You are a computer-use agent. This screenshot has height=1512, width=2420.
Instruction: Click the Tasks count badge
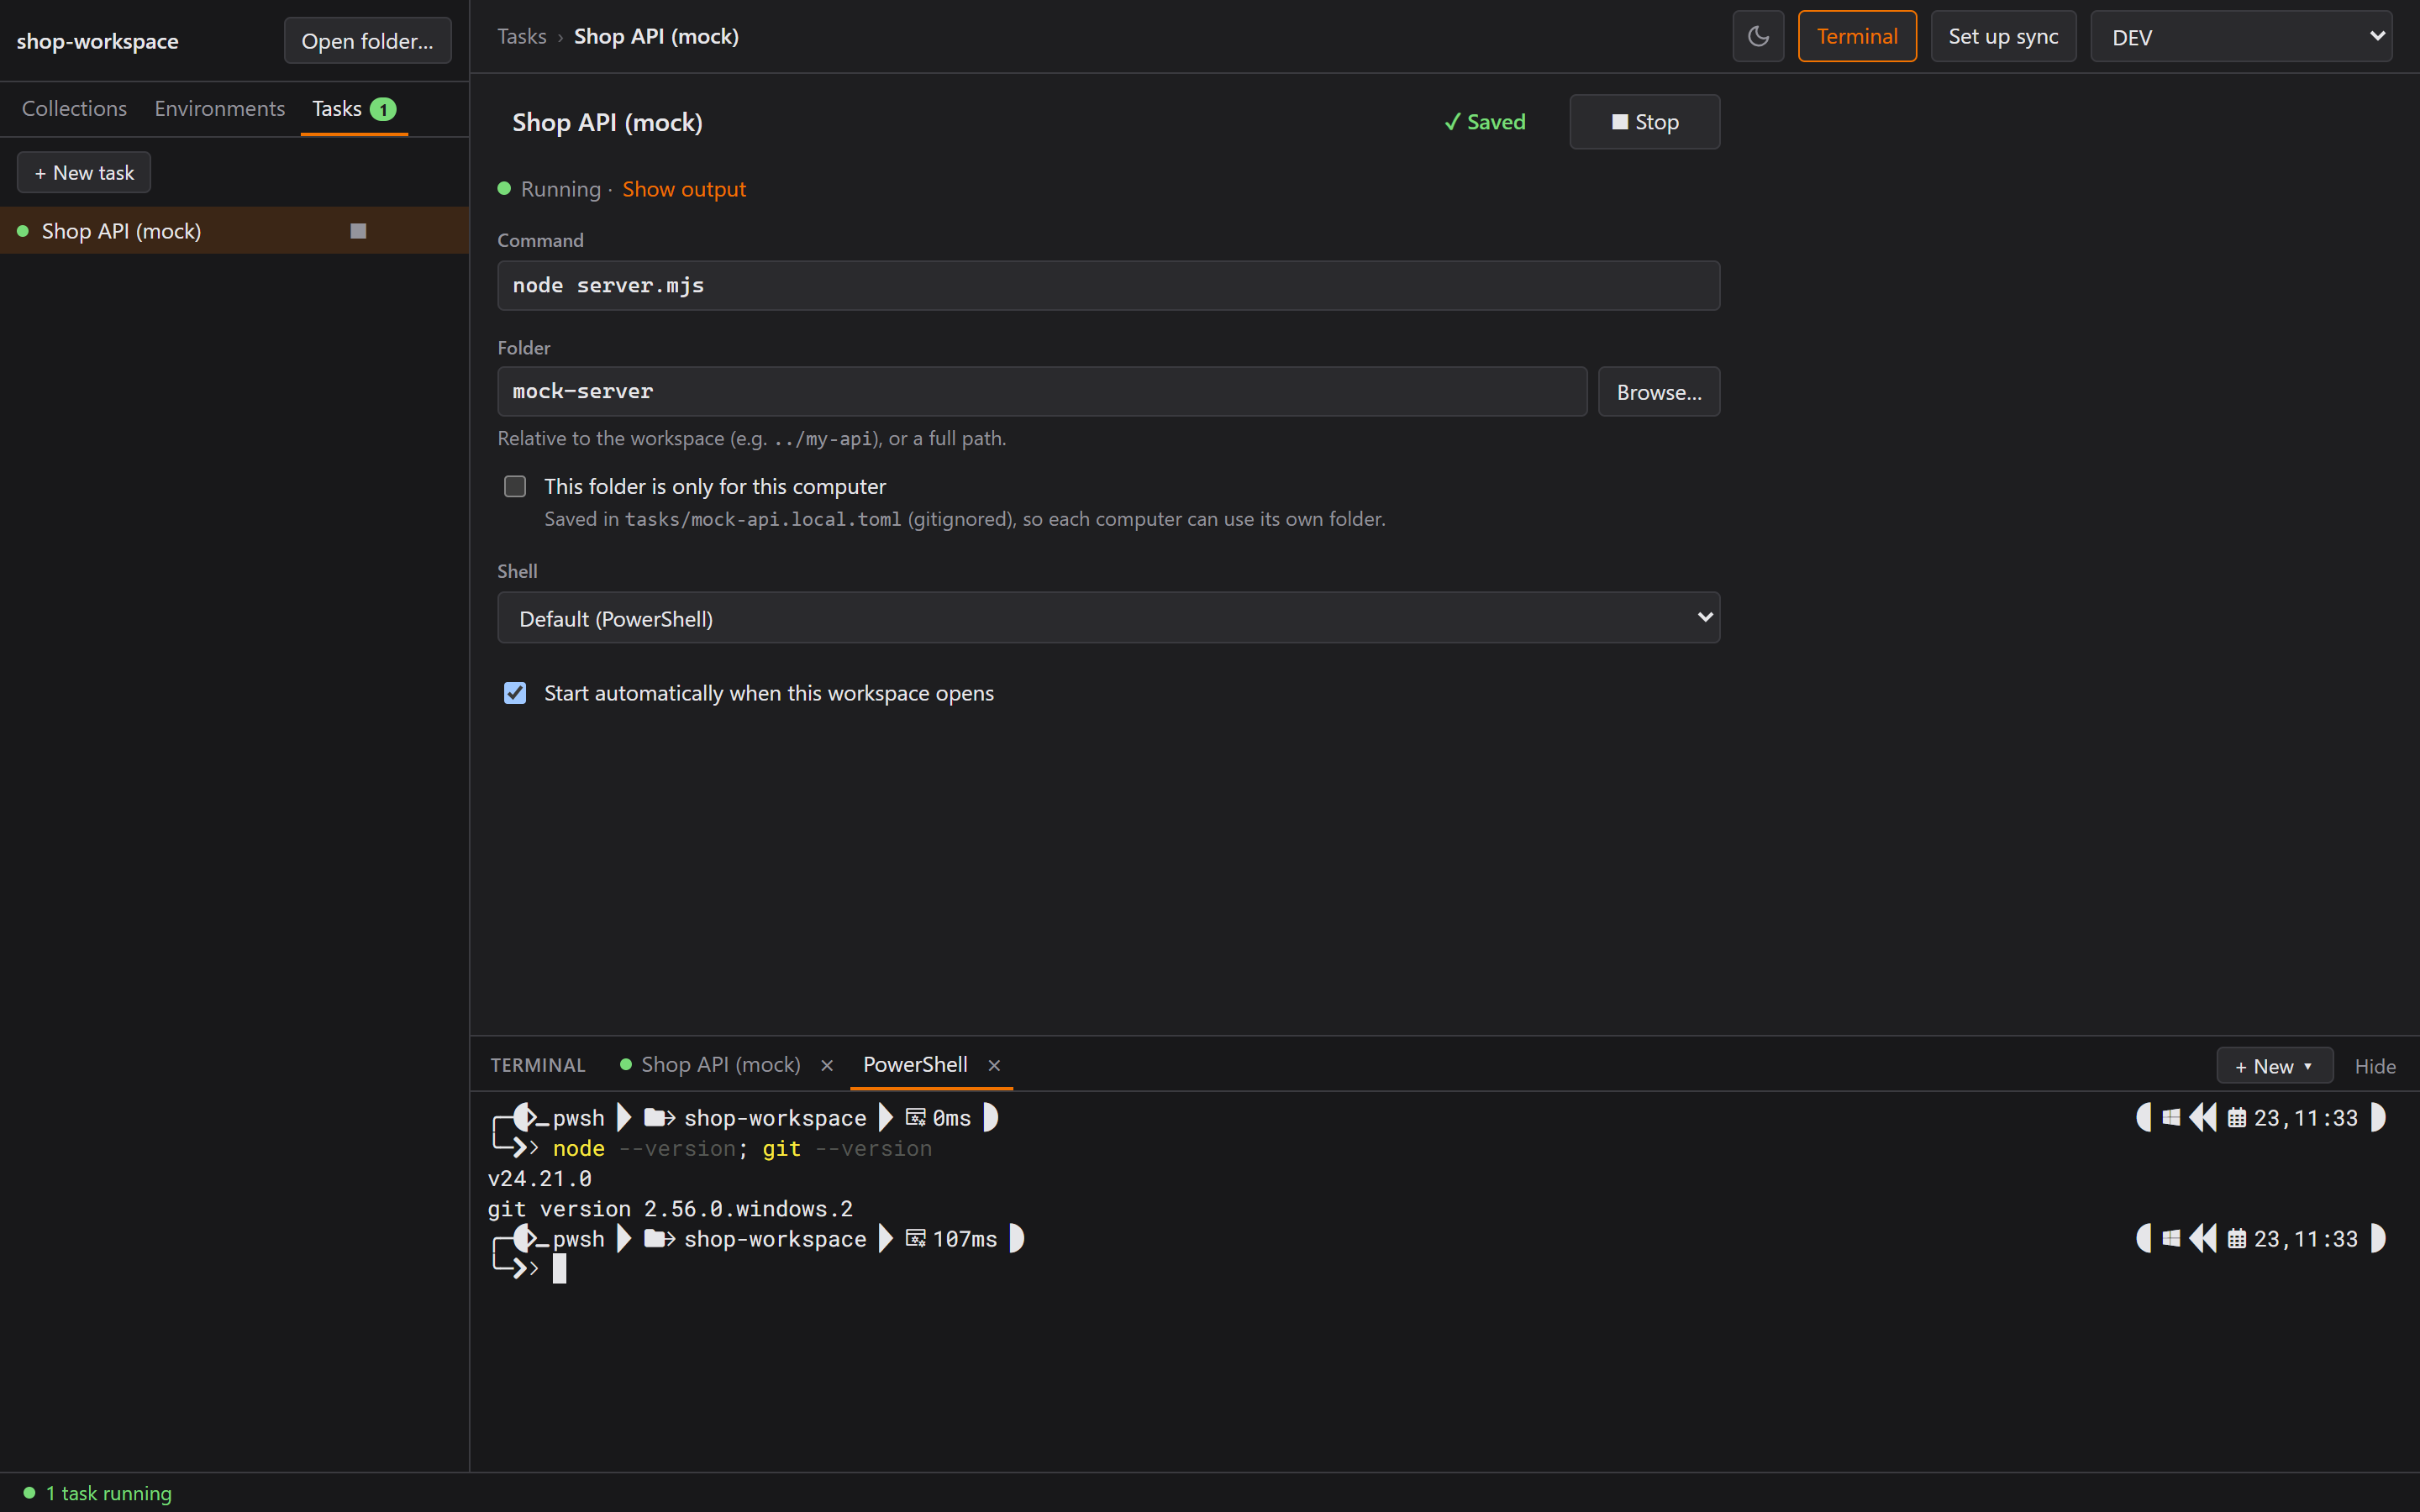click(x=383, y=109)
